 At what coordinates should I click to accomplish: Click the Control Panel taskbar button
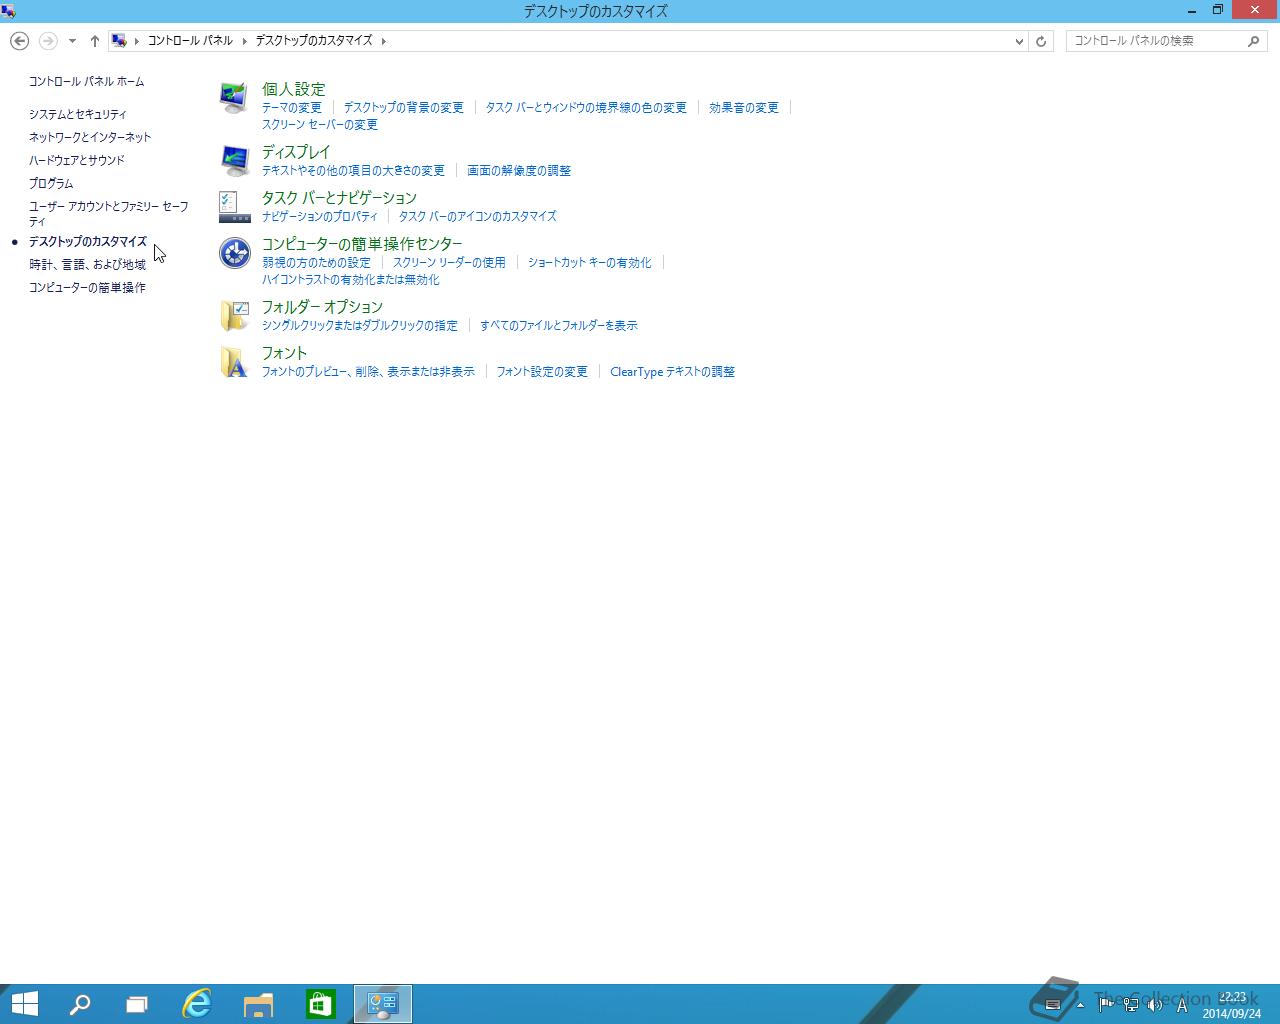[x=383, y=1004]
